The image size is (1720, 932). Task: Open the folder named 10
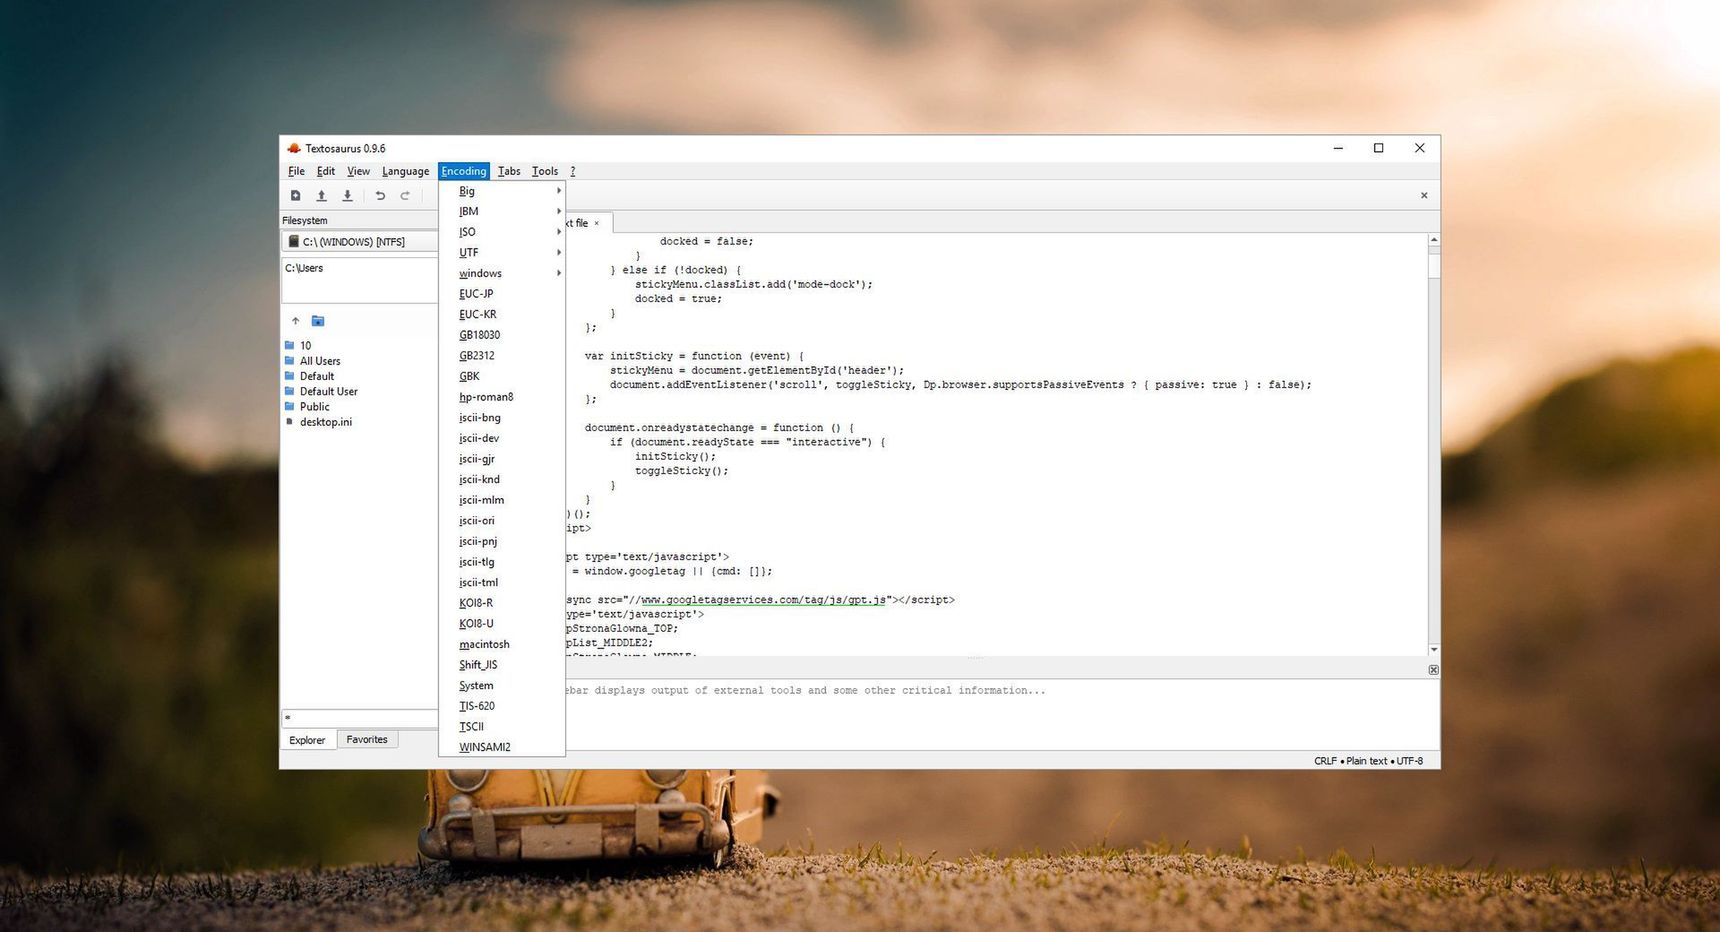298,346
